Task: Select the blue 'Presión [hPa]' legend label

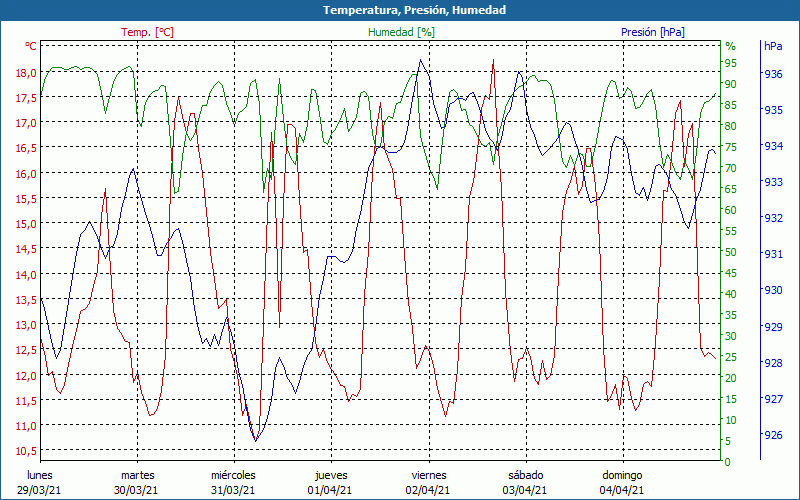Action: click(653, 32)
